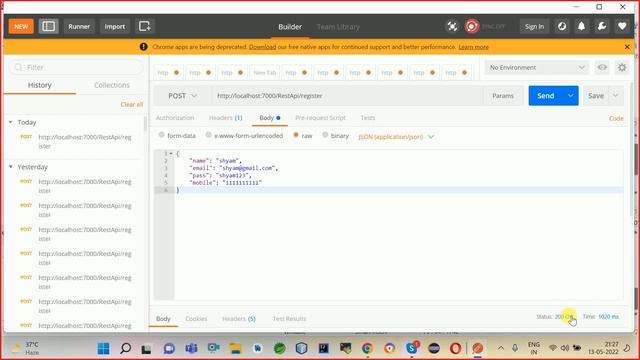Viewport: 640px width, 360px height.
Task: Switch to the Collections tab
Action: click(112, 85)
